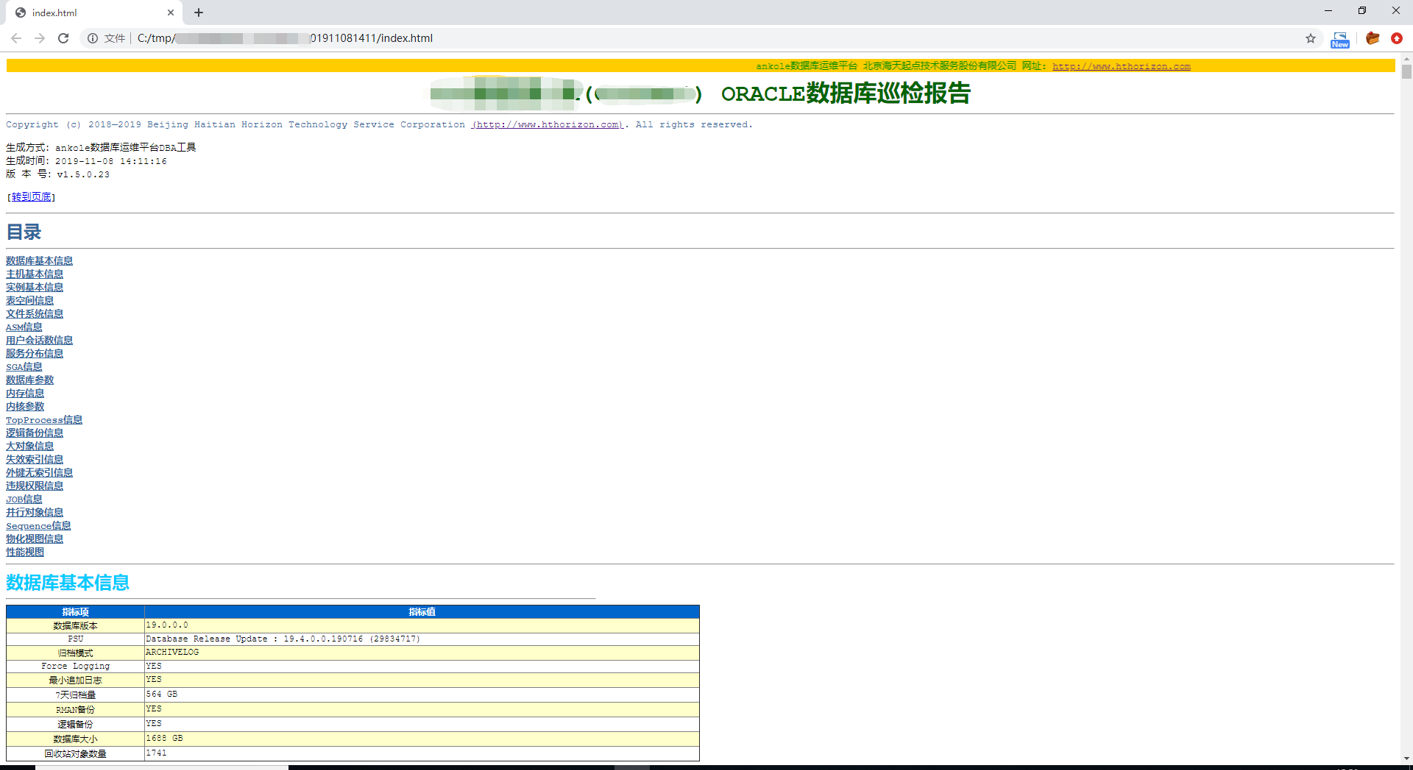Image resolution: width=1413 pixels, height=770 pixels.
Task: Click the 19.0.0.0 version value
Action: click(167, 625)
